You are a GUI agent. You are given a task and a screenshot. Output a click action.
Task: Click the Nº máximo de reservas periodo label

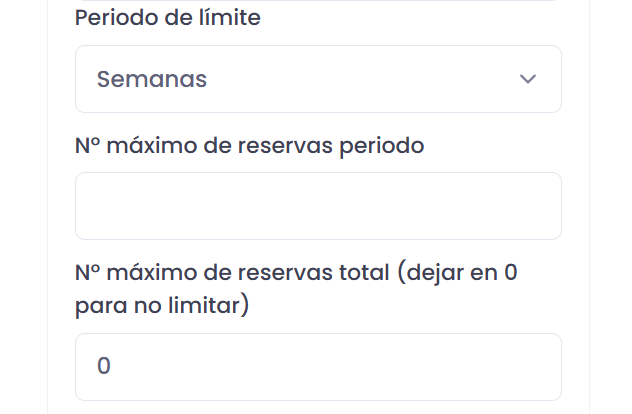coord(249,146)
